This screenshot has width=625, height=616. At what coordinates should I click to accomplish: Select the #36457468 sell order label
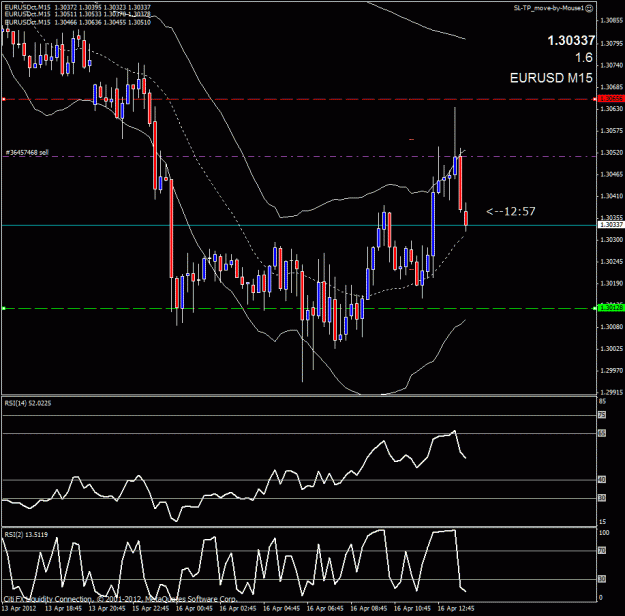(27, 152)
